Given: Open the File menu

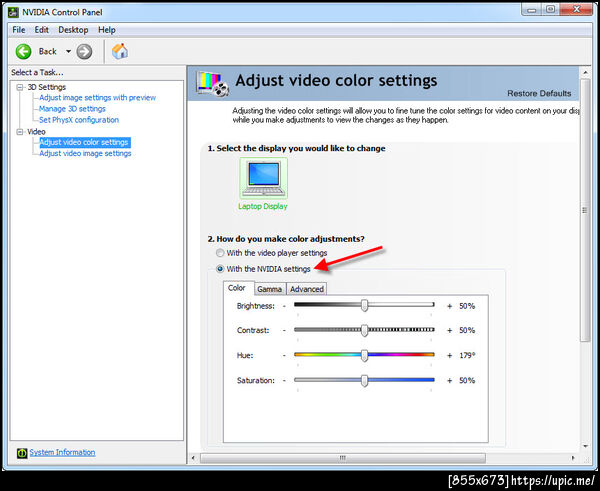Looking at the screenshot, I should (x=18, y=30).
